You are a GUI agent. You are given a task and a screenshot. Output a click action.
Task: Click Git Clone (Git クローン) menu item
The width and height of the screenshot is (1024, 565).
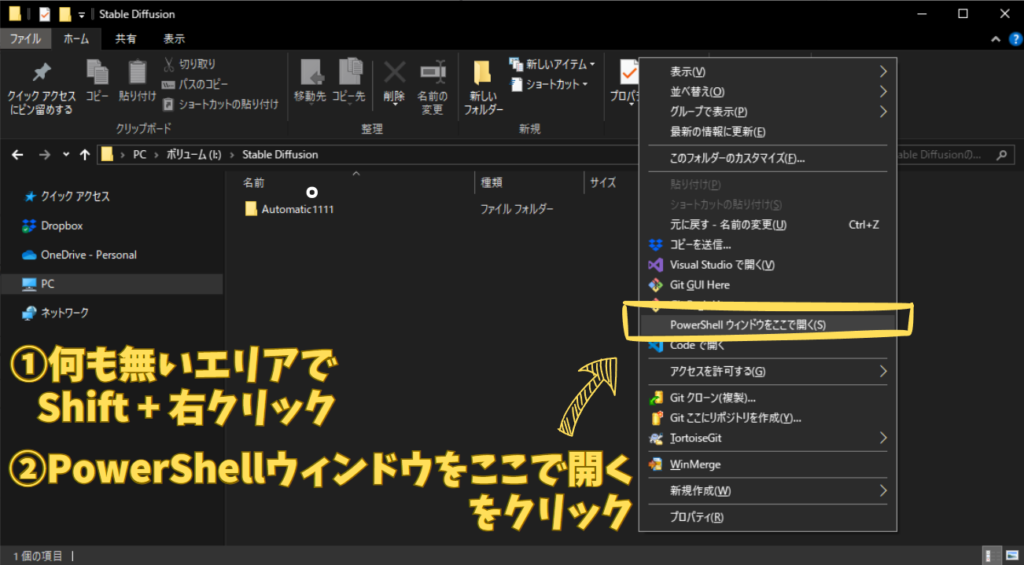(x=767, y=397)
